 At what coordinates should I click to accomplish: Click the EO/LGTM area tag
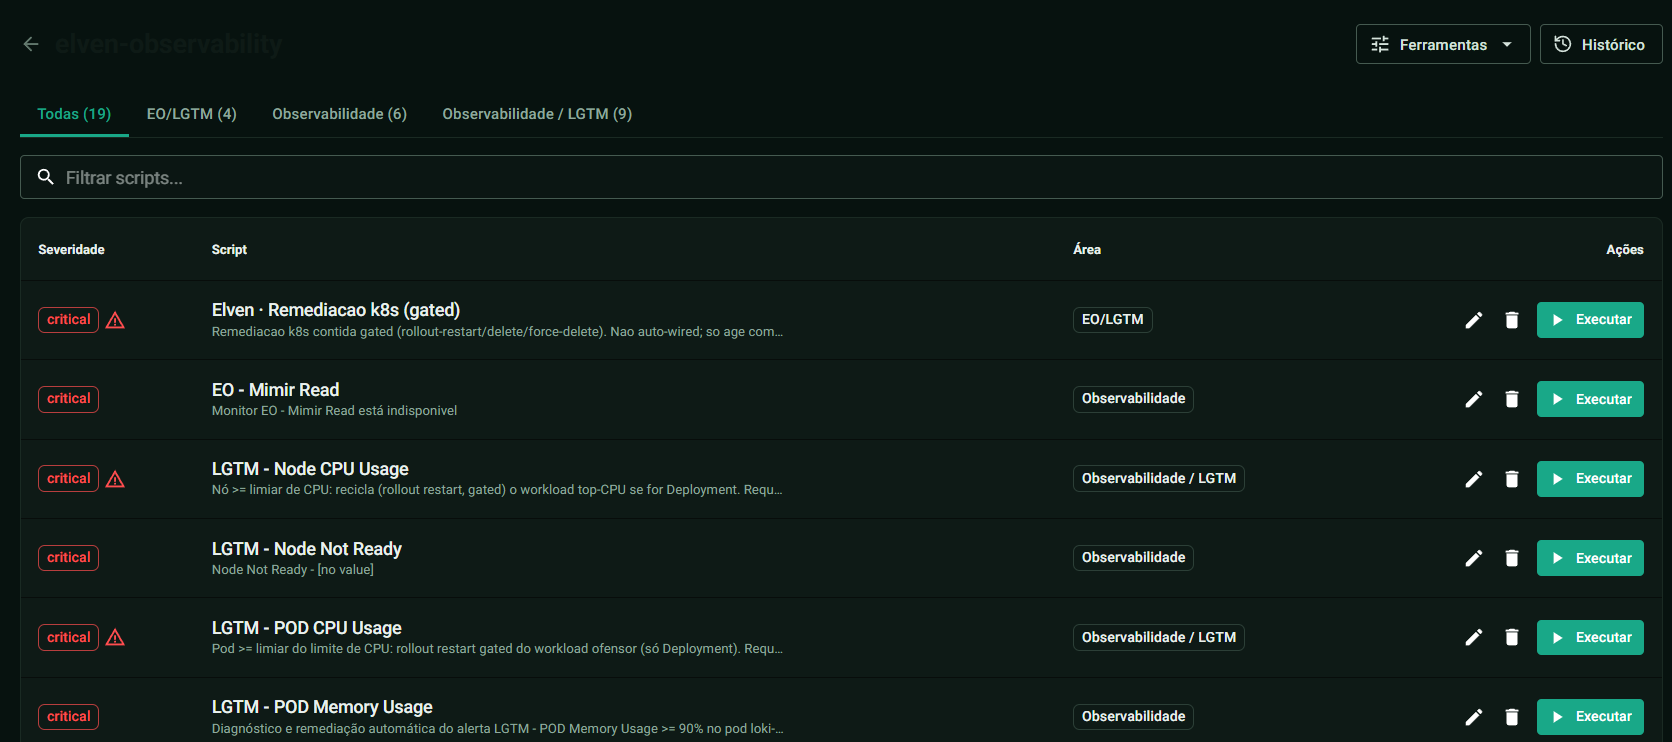1112,320
